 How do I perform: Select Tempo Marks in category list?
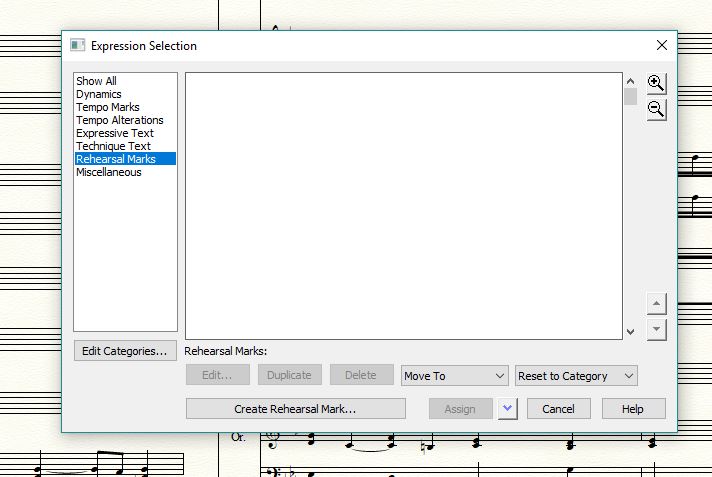coord(107,107)
